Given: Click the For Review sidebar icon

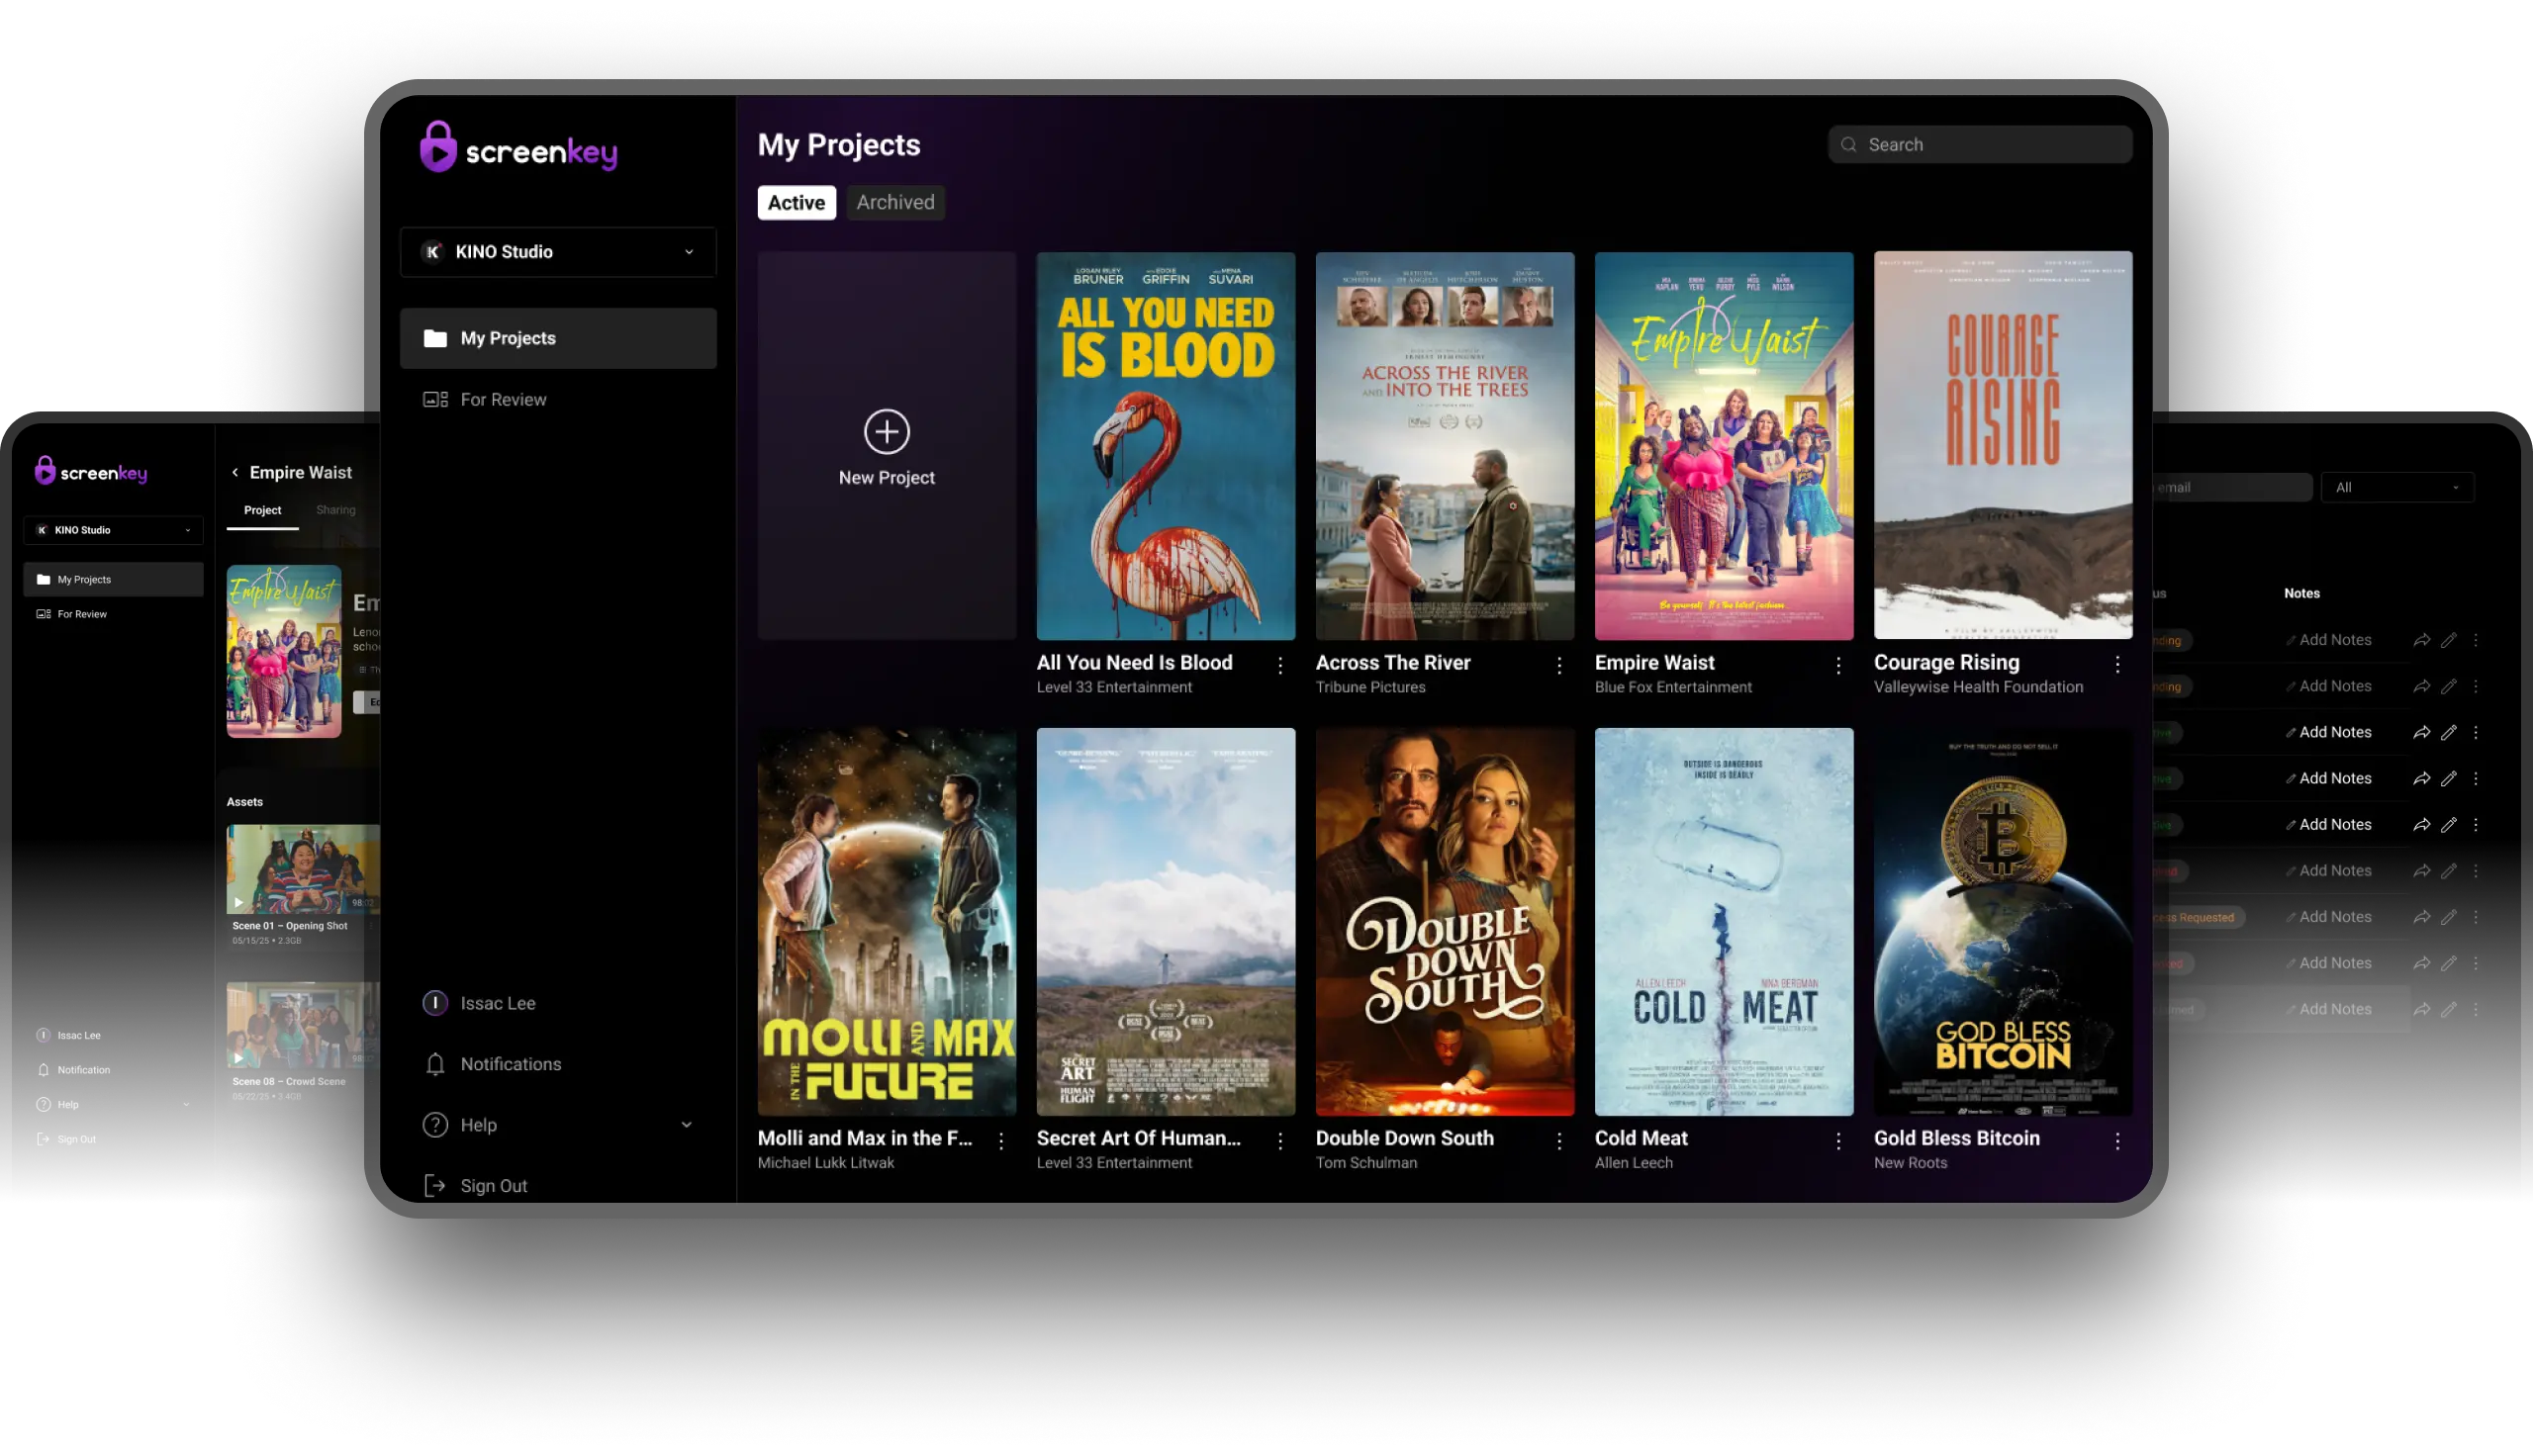Looking at the screenshot, I should coord(435,400).
